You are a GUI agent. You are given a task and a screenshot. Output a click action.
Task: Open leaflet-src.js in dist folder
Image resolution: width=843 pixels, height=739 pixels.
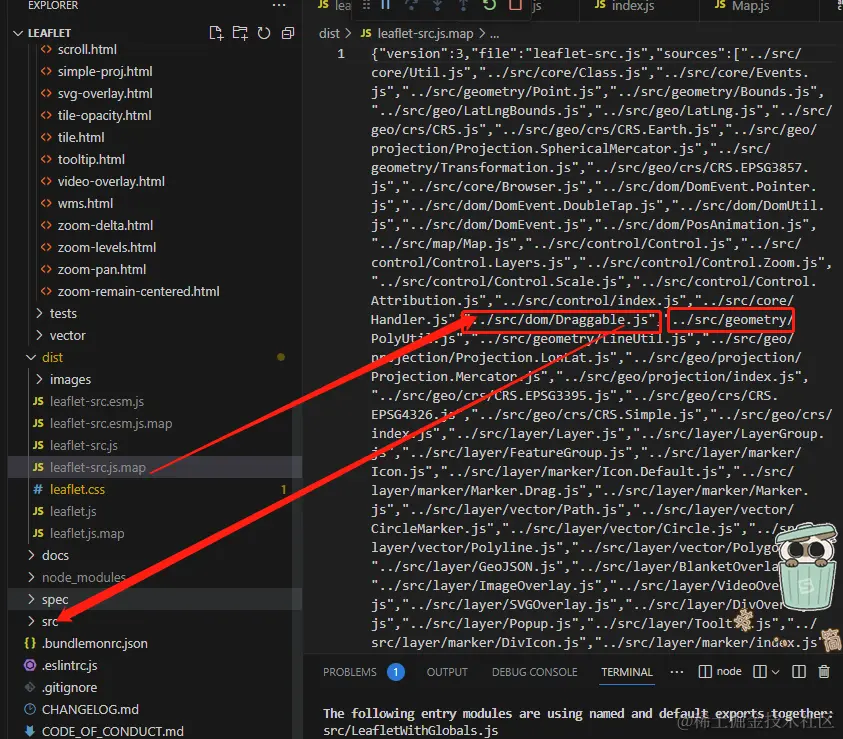[83, 446]
